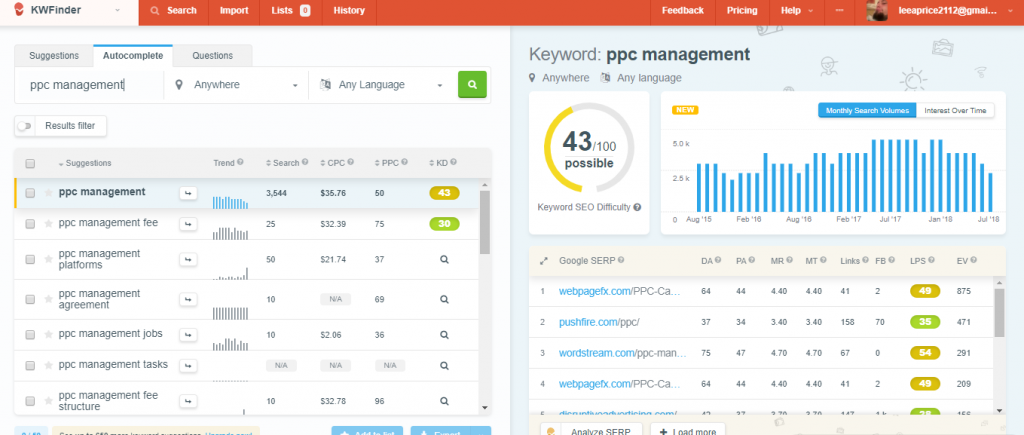Click the suggestions list scrollbar thumb

click(485, 222)
